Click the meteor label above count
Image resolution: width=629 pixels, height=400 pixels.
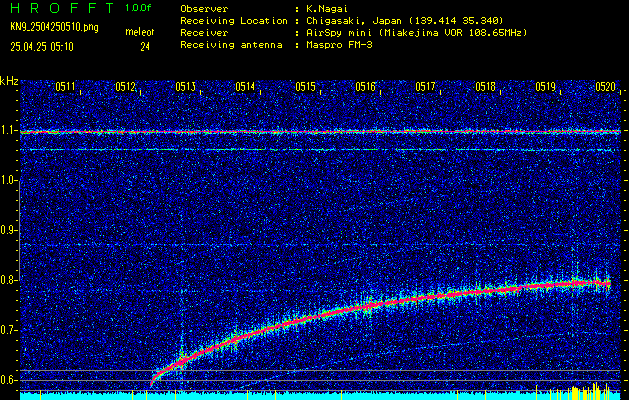point(140,32)
